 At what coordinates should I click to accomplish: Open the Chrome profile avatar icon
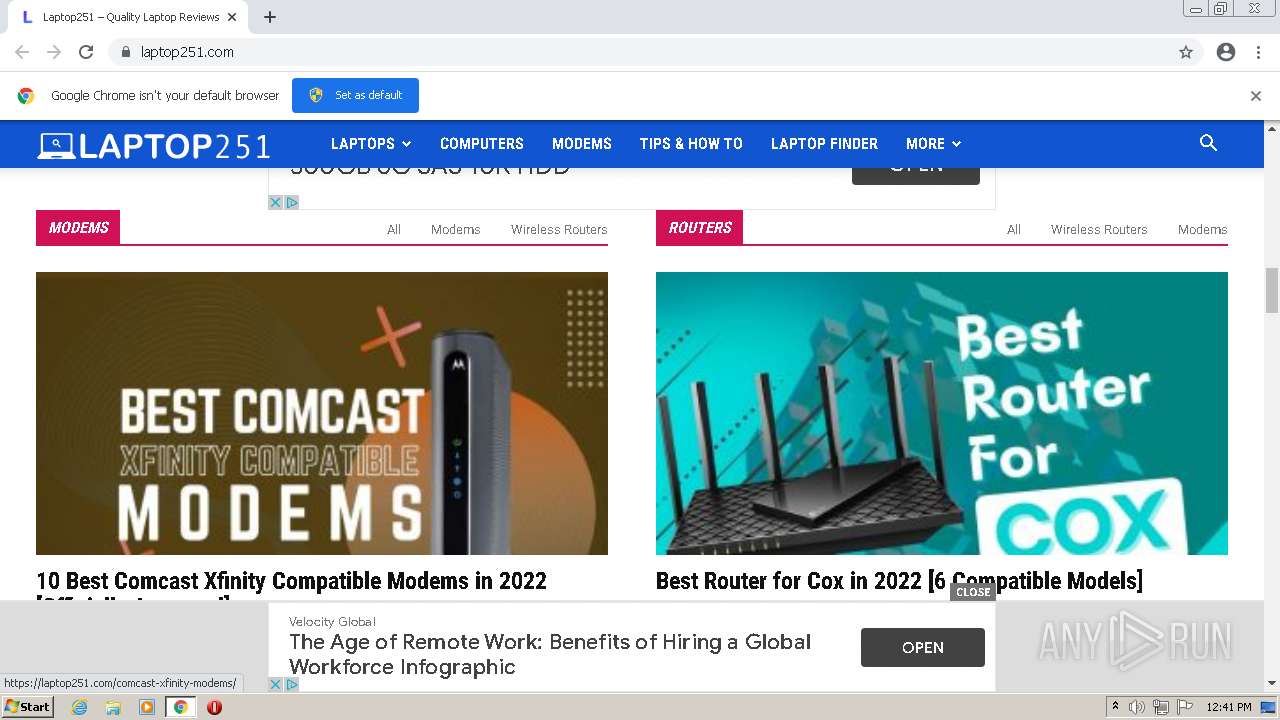click(x=1226, y=52)
